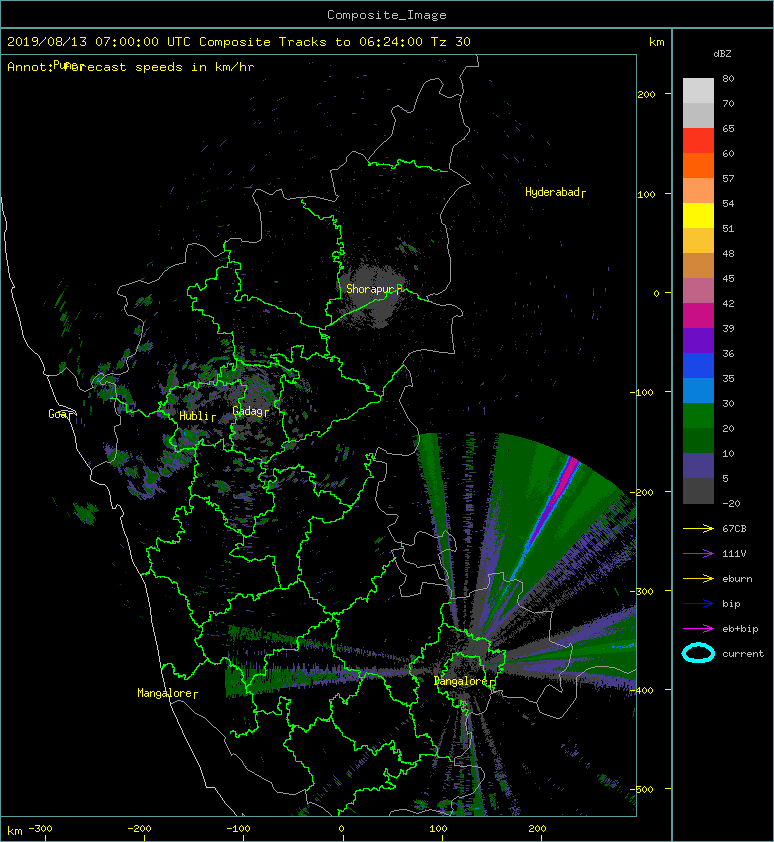The image size is (774, 842).
Task: Click the cyan ellipse beside 'current'
Action: coord(698,653)
